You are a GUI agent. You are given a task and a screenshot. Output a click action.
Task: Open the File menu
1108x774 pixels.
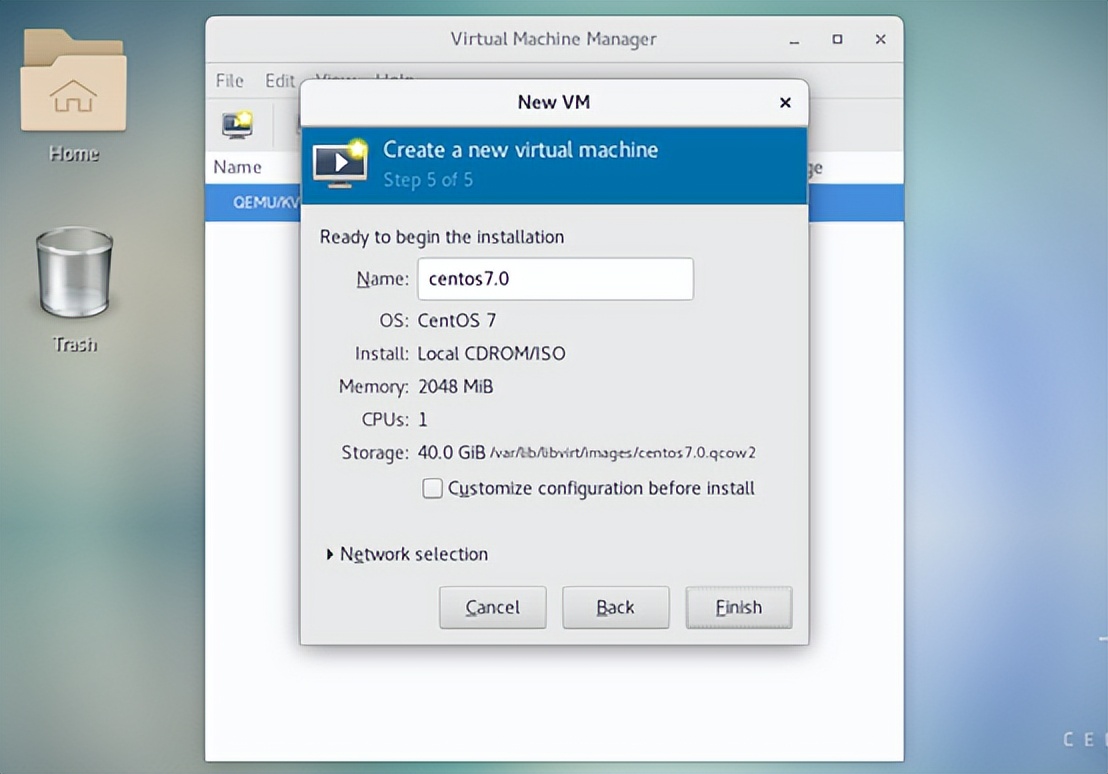click(x=229, y=81)
